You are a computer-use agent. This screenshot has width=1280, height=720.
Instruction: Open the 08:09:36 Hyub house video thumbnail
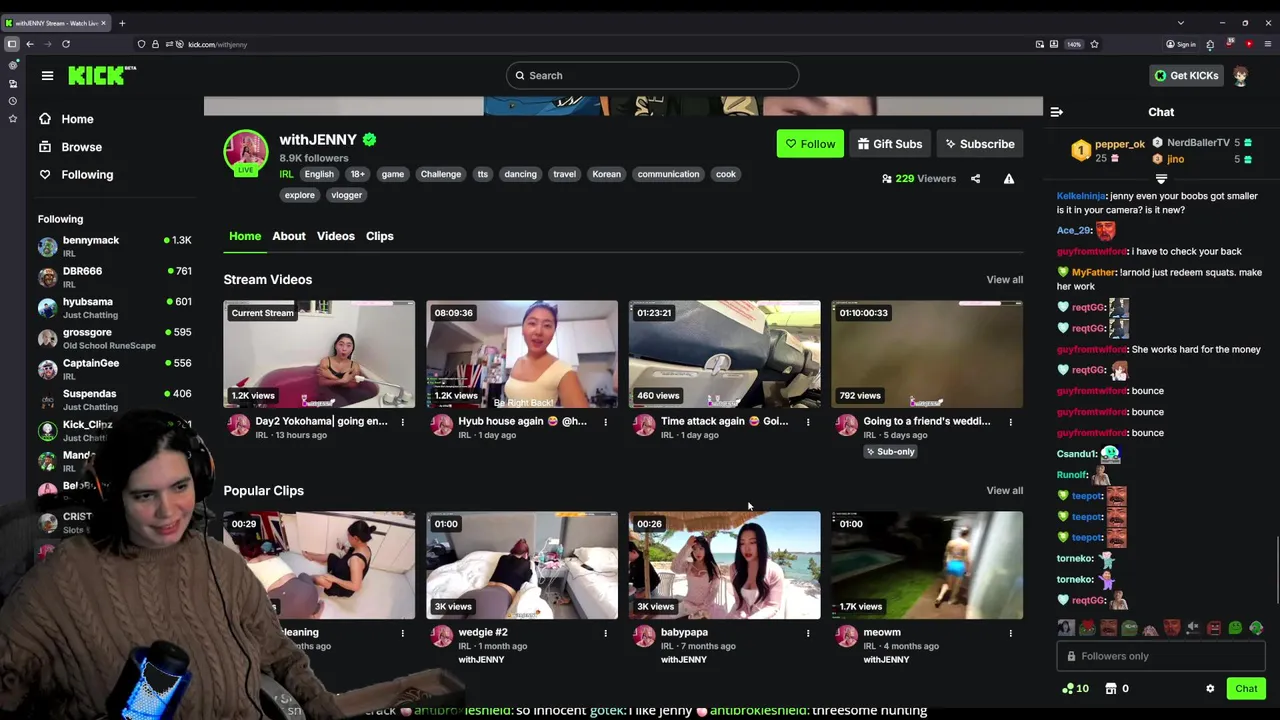point(522,354)
